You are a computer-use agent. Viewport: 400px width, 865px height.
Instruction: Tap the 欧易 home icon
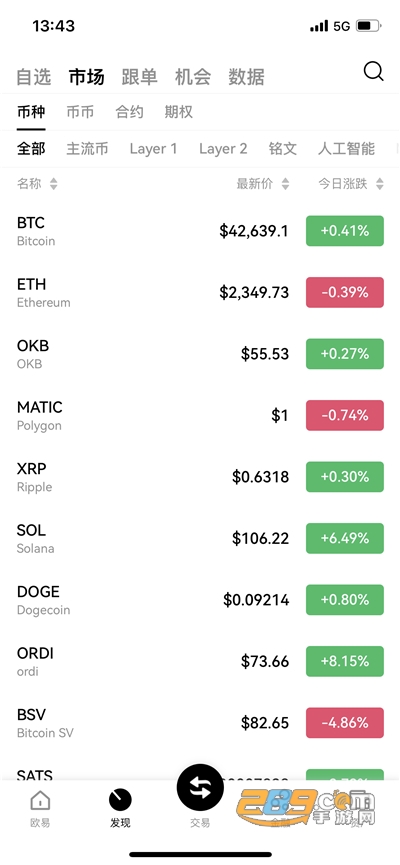(x=40, y=799)
